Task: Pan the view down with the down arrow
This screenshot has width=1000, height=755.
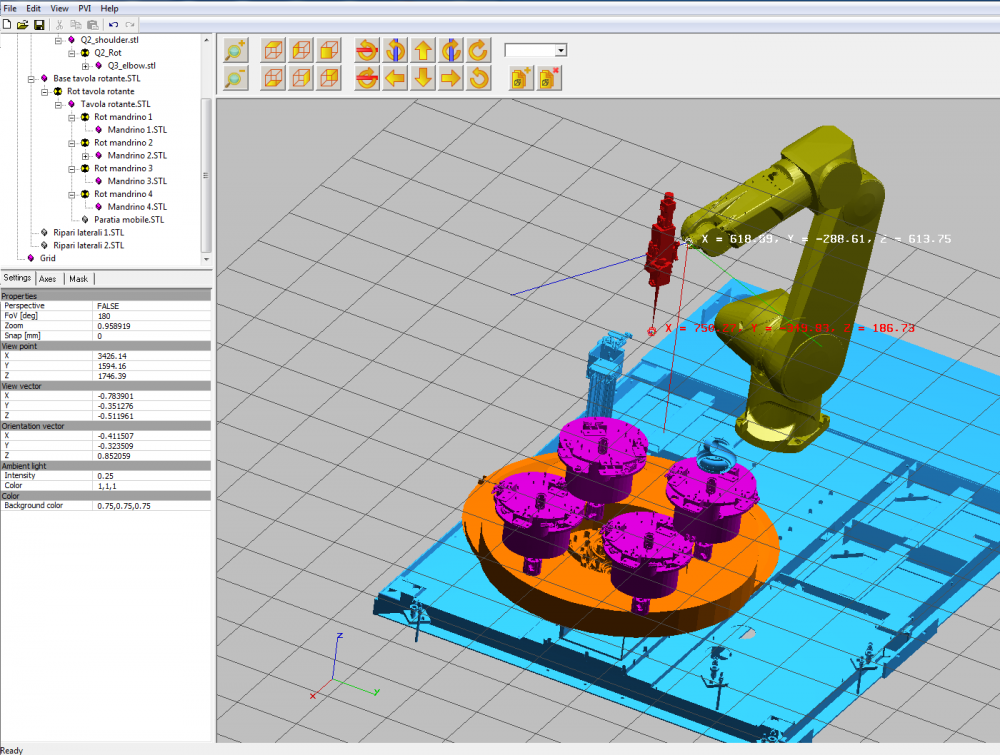Action: [423, 78]
